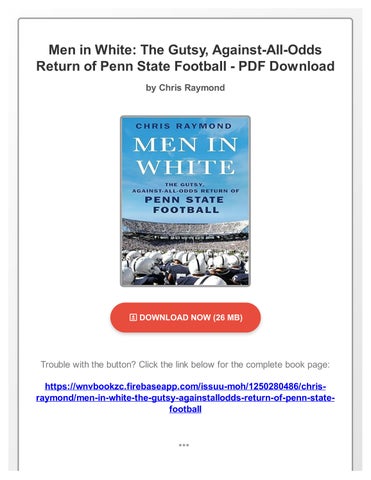Click the URL line starting with 'https://wnvbookzc'
Viewport: 371px width, 480px height.
(x=185, y=387)
